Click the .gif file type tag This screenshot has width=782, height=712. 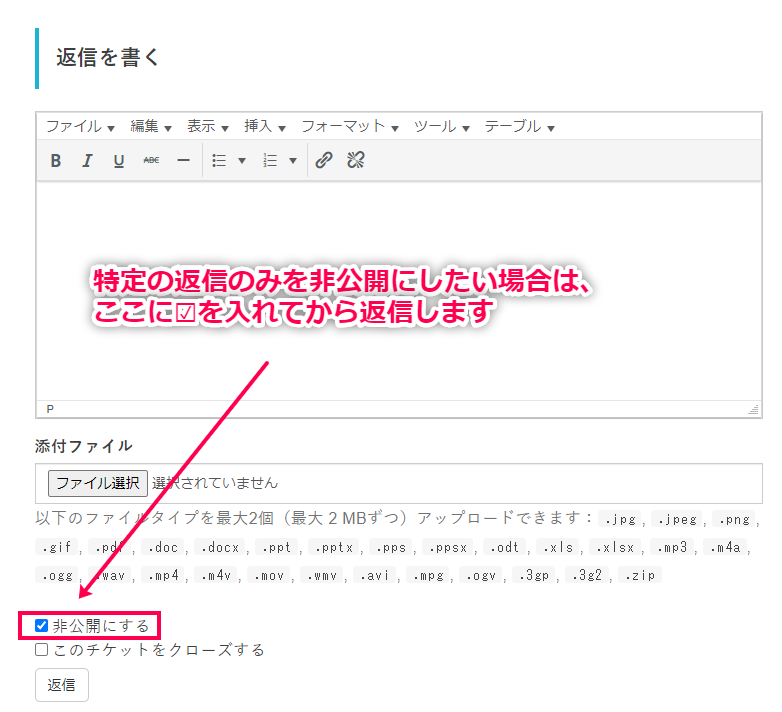click(56, 547)
